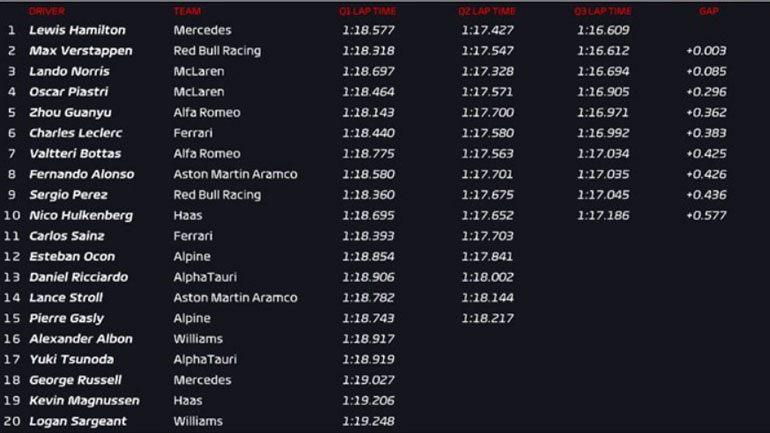Viewport: 770px width, 433px height.
Task: Click the GAP column header
Action: pyautogui.click(x=708, y=11)
